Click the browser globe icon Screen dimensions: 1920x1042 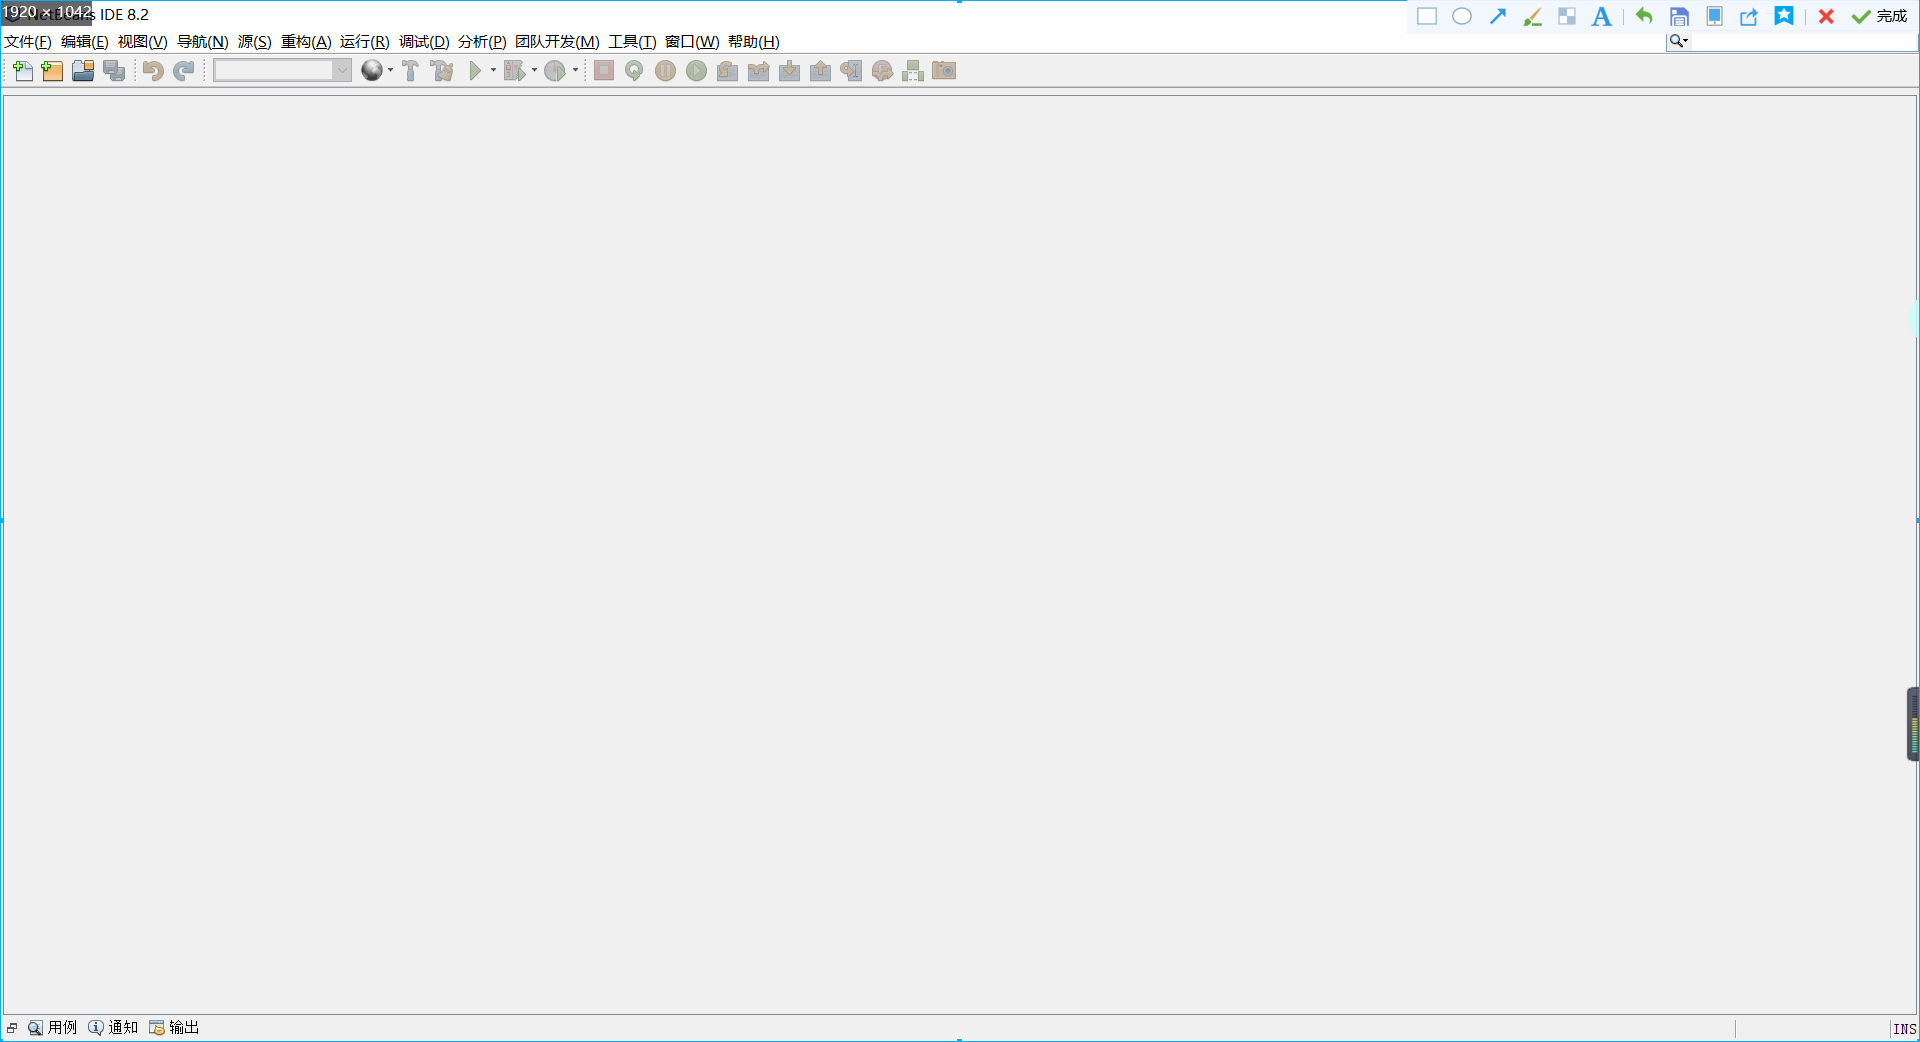tap(372, 70)
